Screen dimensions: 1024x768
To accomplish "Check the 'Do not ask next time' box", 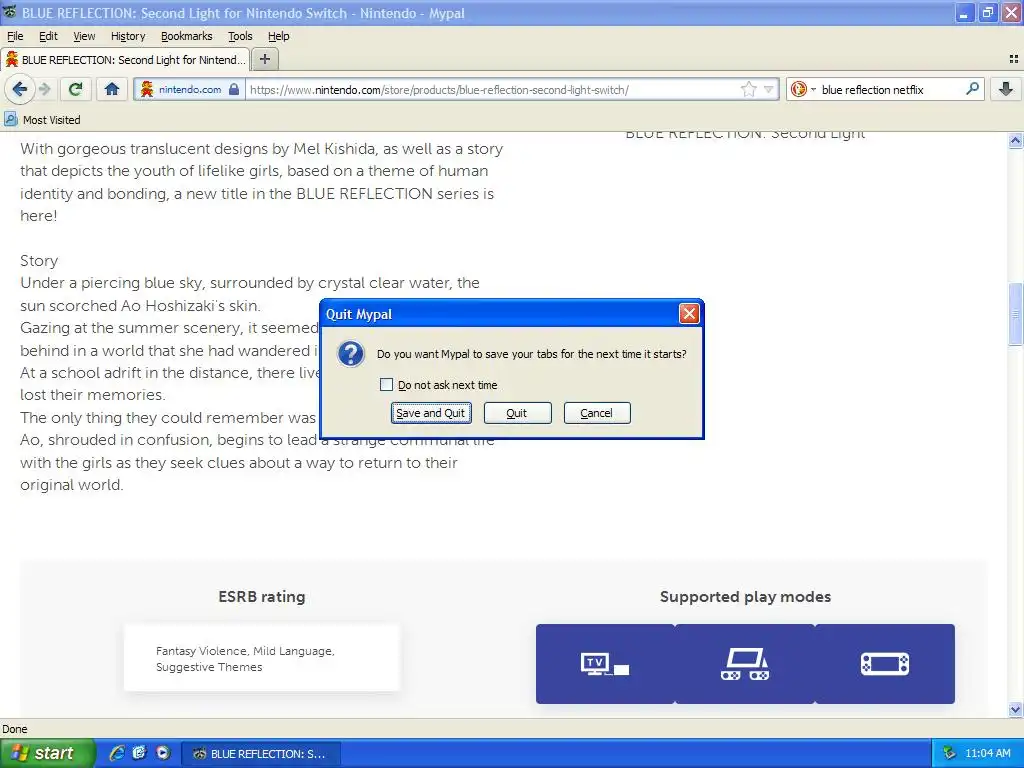I will coord(387,385).
